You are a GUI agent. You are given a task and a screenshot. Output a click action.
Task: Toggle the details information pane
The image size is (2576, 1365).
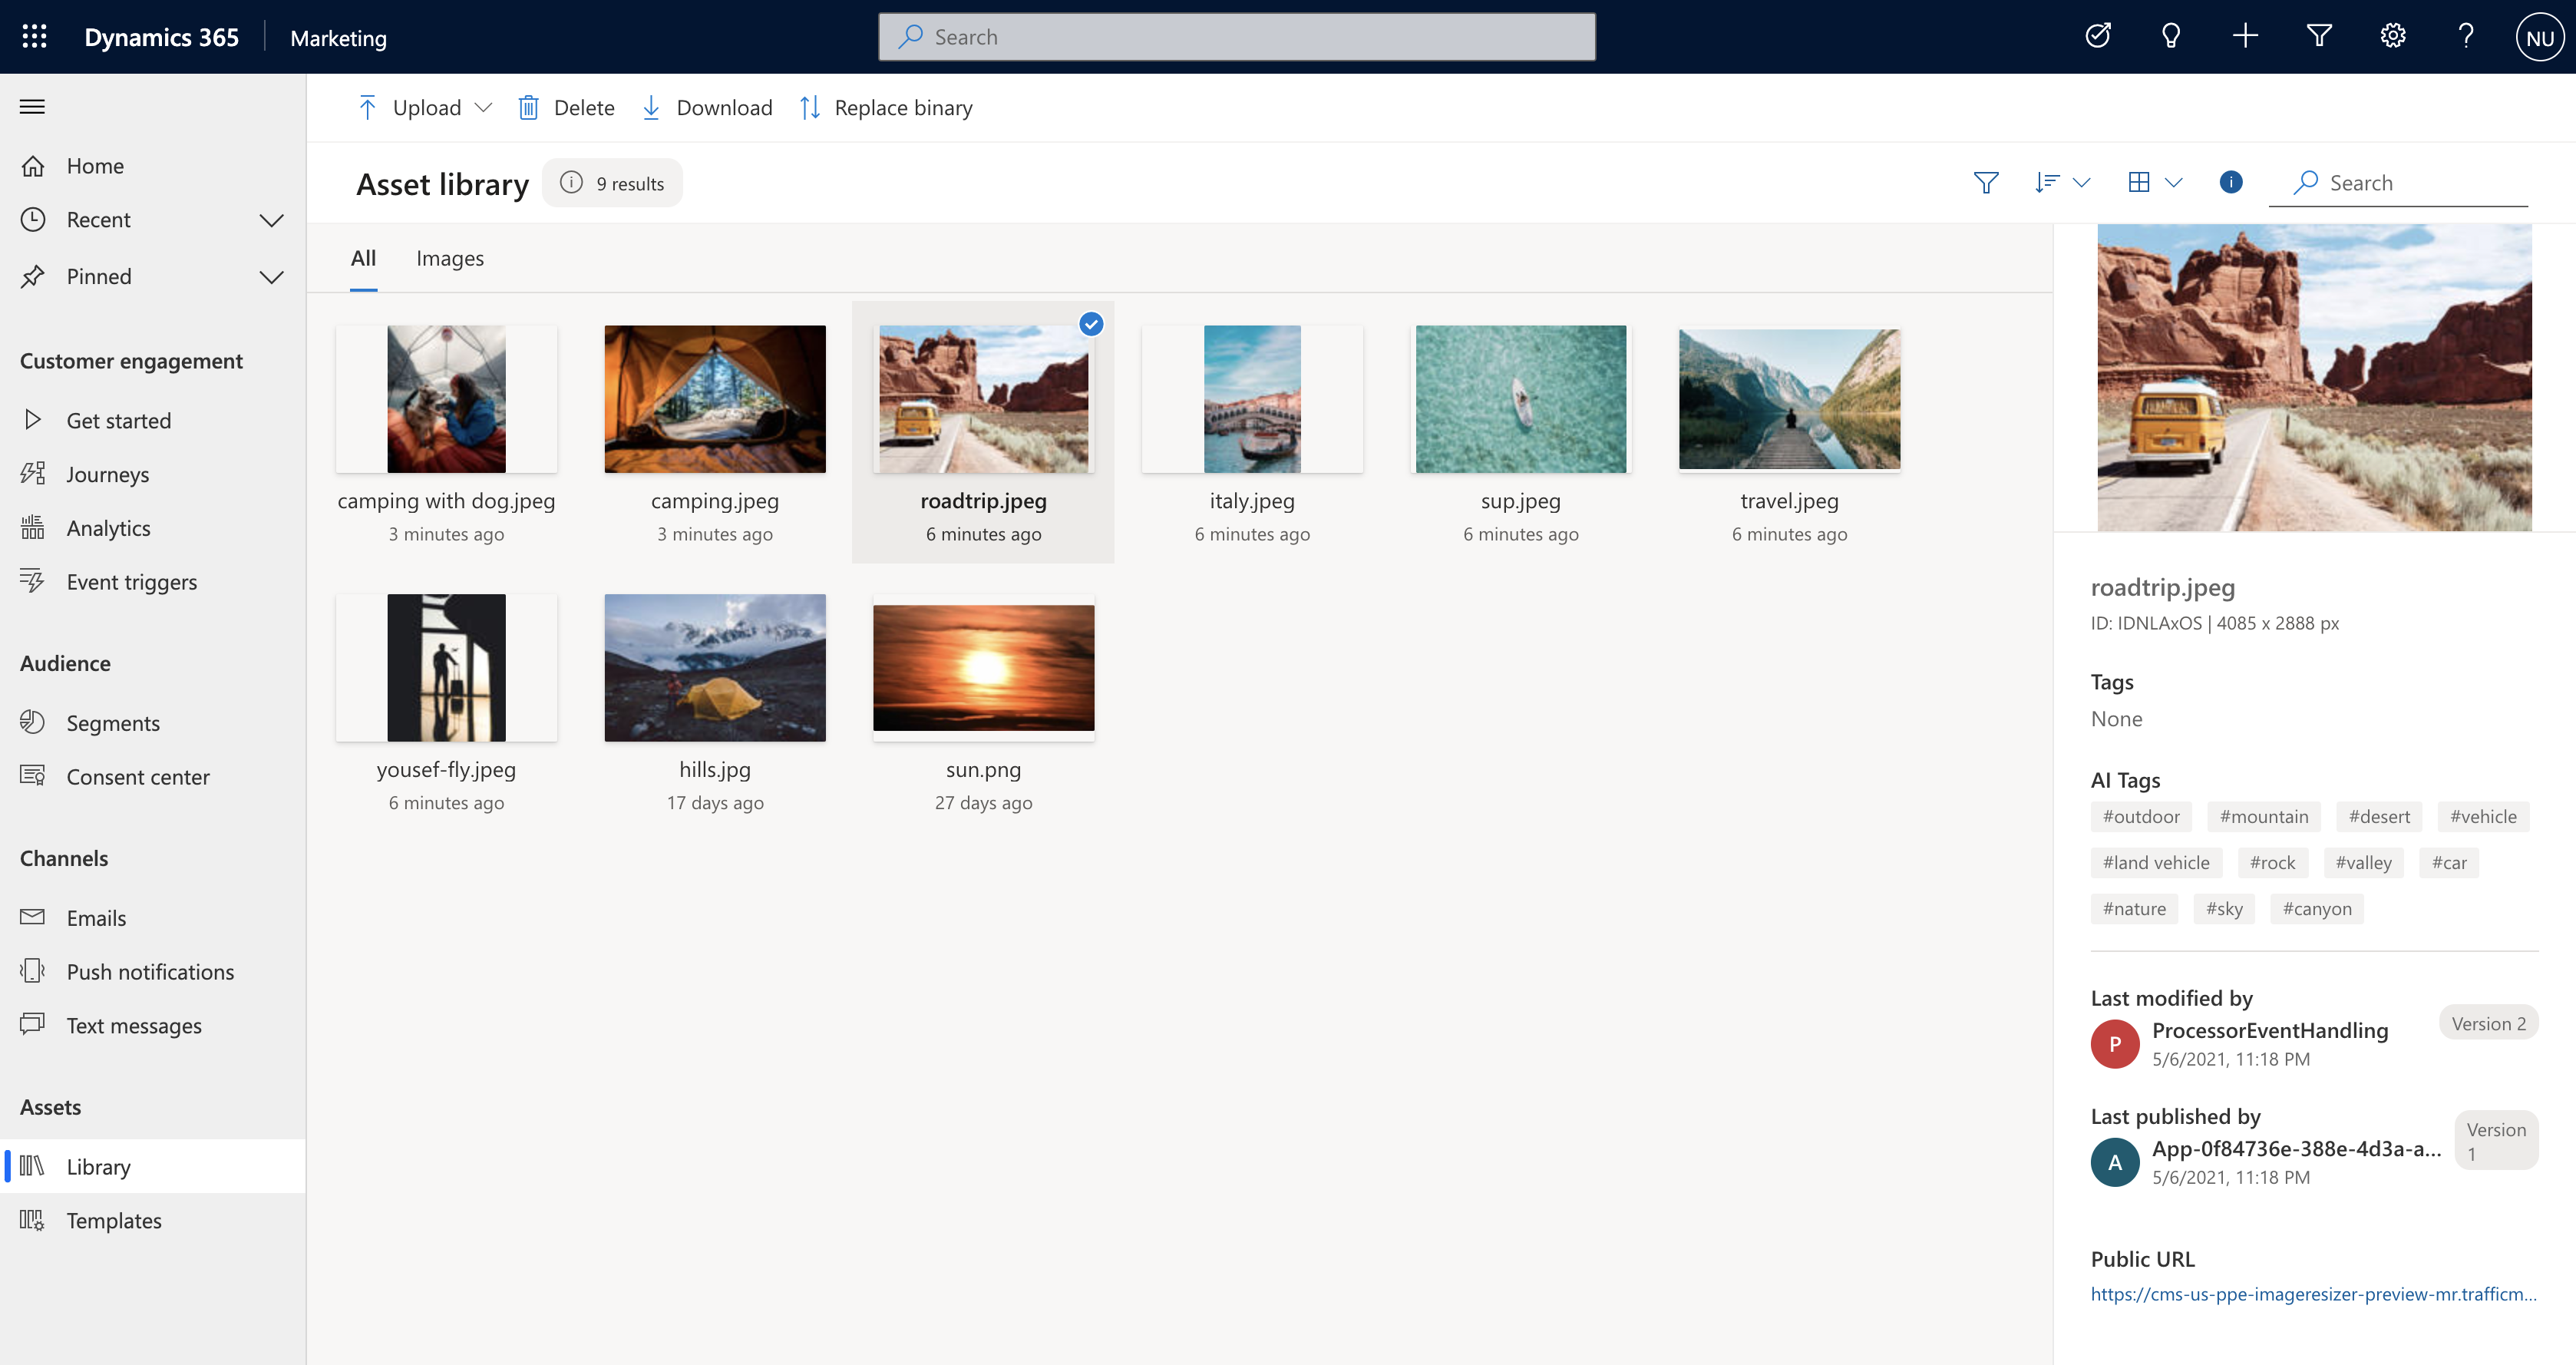(2230, 183)
